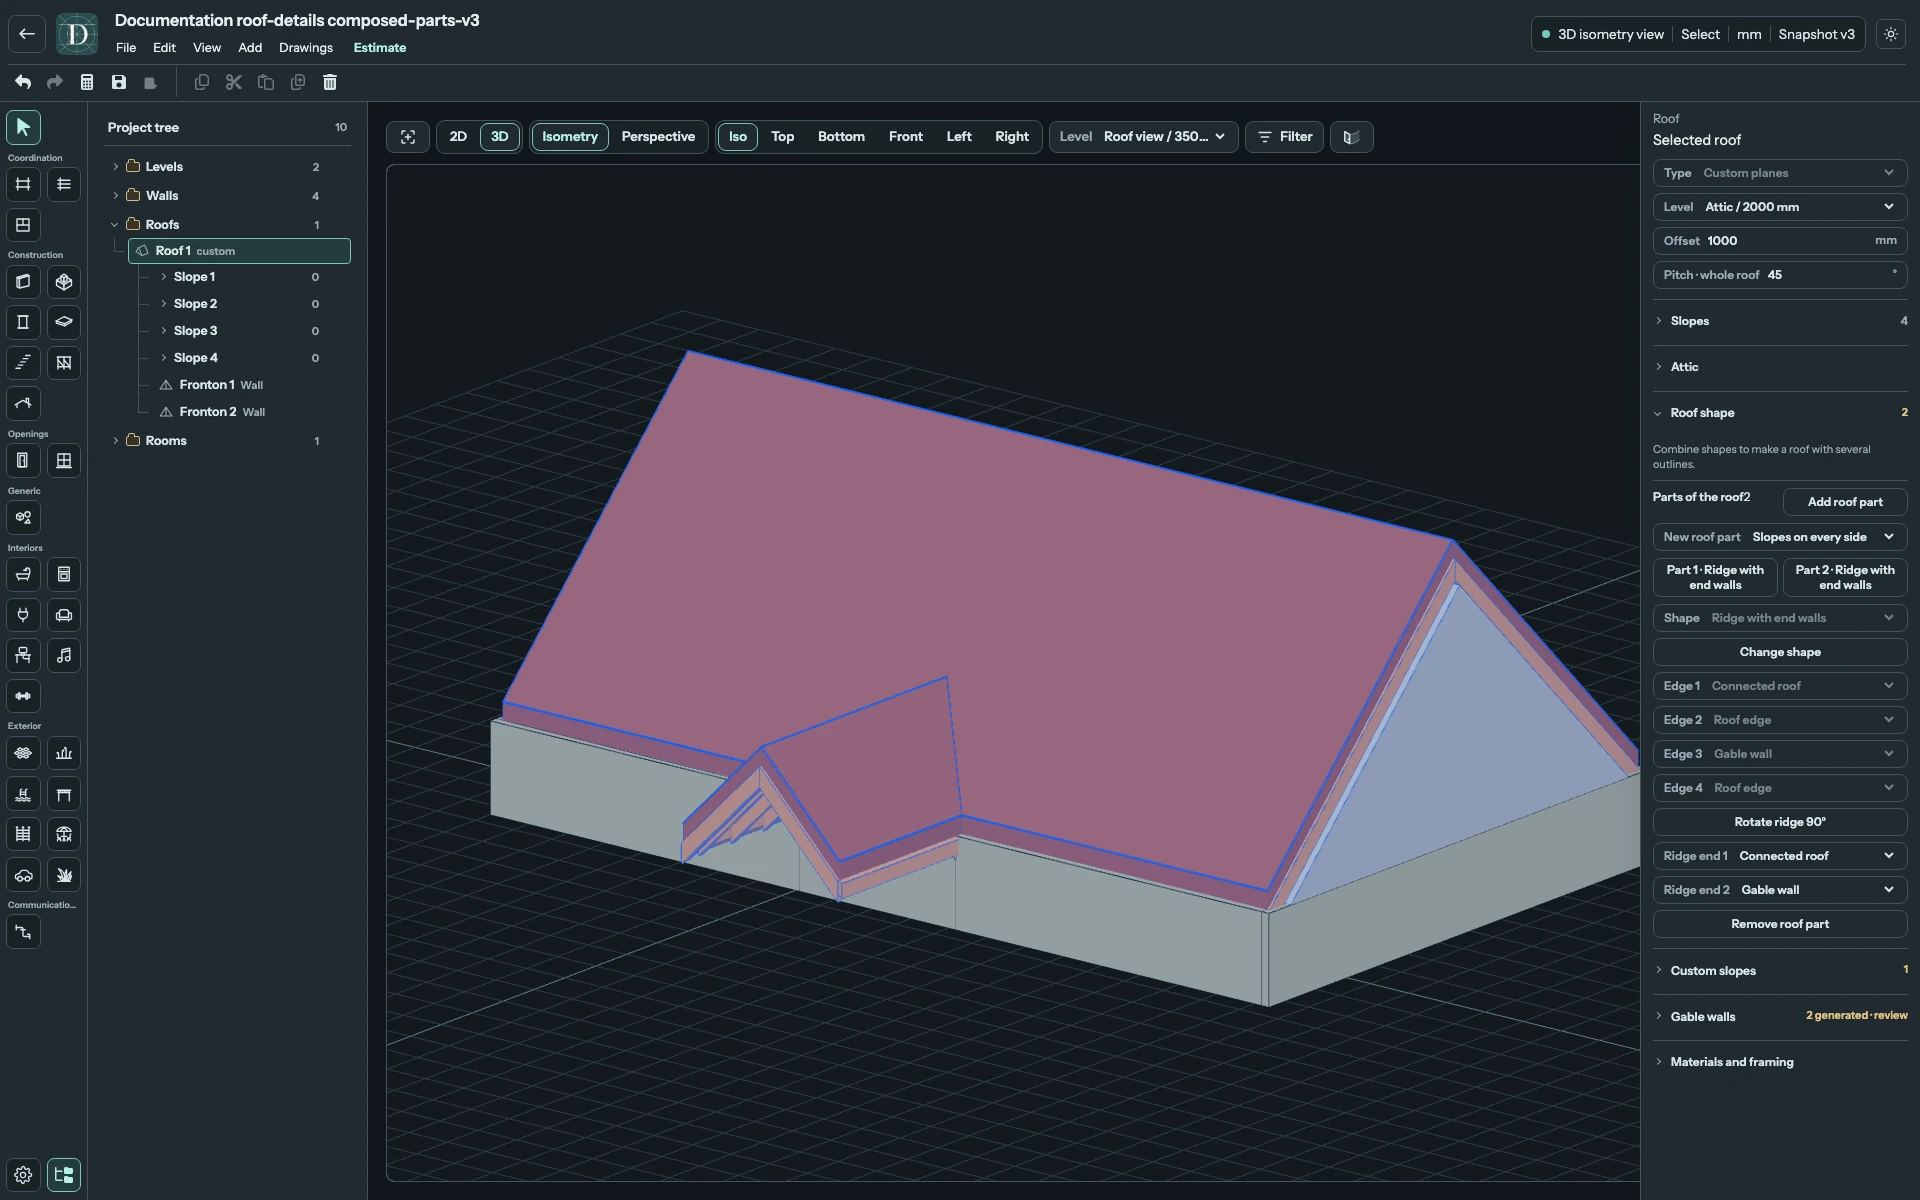Click the scissors cut icon
The height and width of the screenshot is (1200, 1920).
tap(234, 82)
